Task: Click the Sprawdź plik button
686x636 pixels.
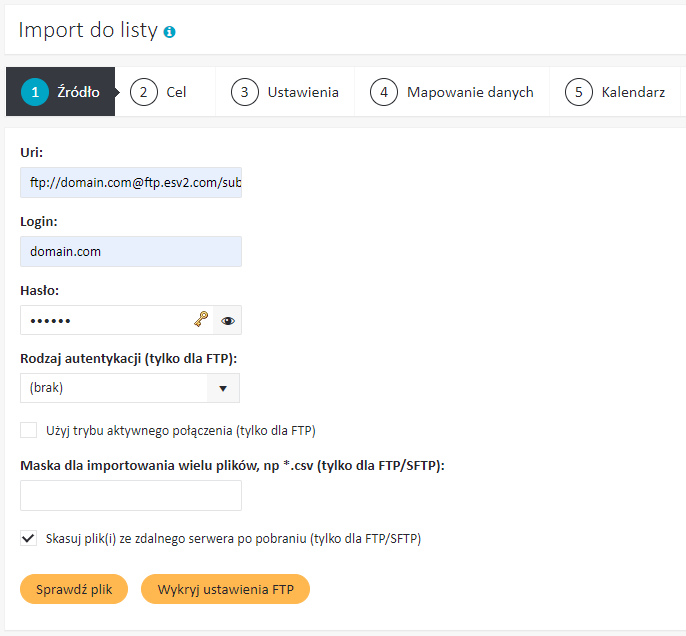Action: tap(74, 589)
